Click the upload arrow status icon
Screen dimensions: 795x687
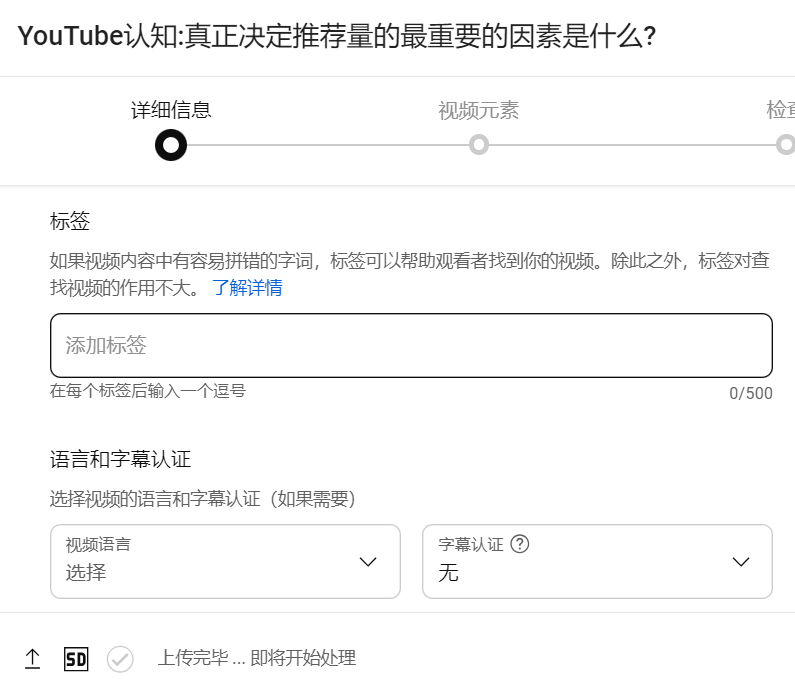coord(32,658)
